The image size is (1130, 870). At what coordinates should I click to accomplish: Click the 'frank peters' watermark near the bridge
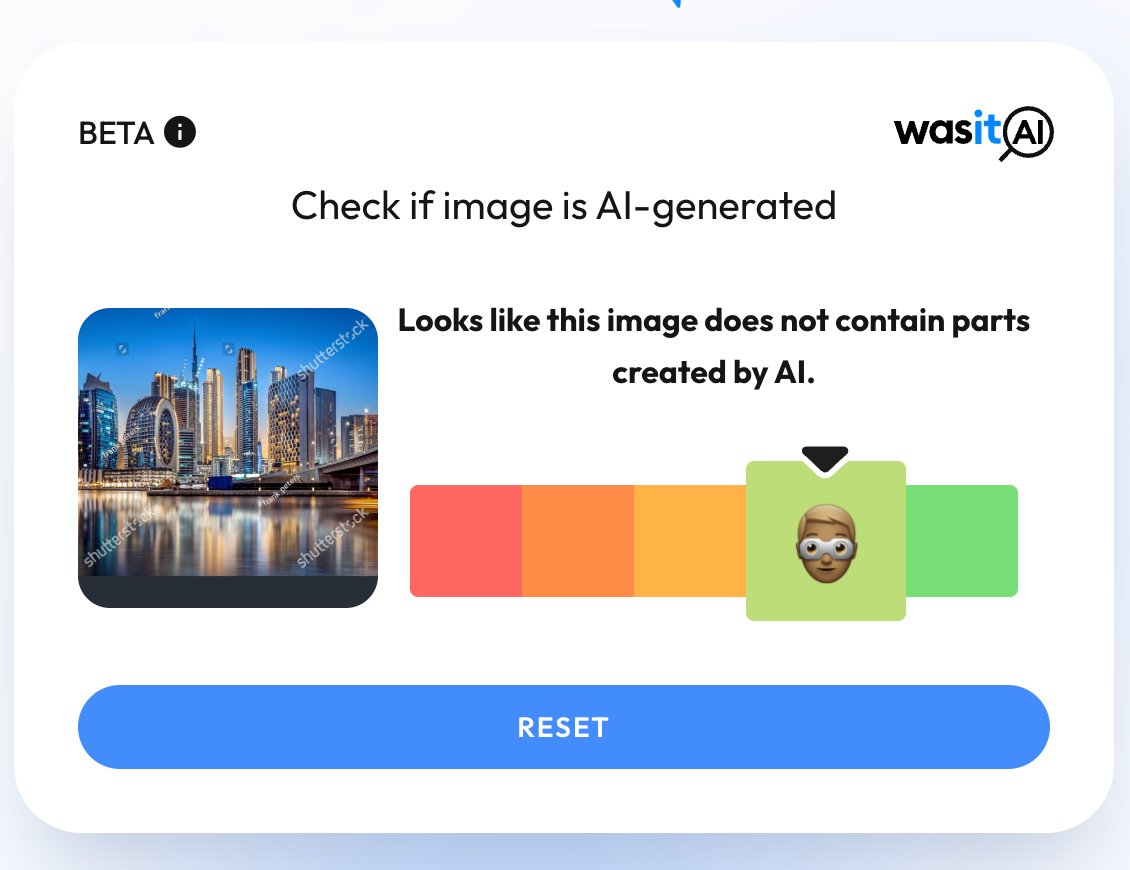coord(282,489)
